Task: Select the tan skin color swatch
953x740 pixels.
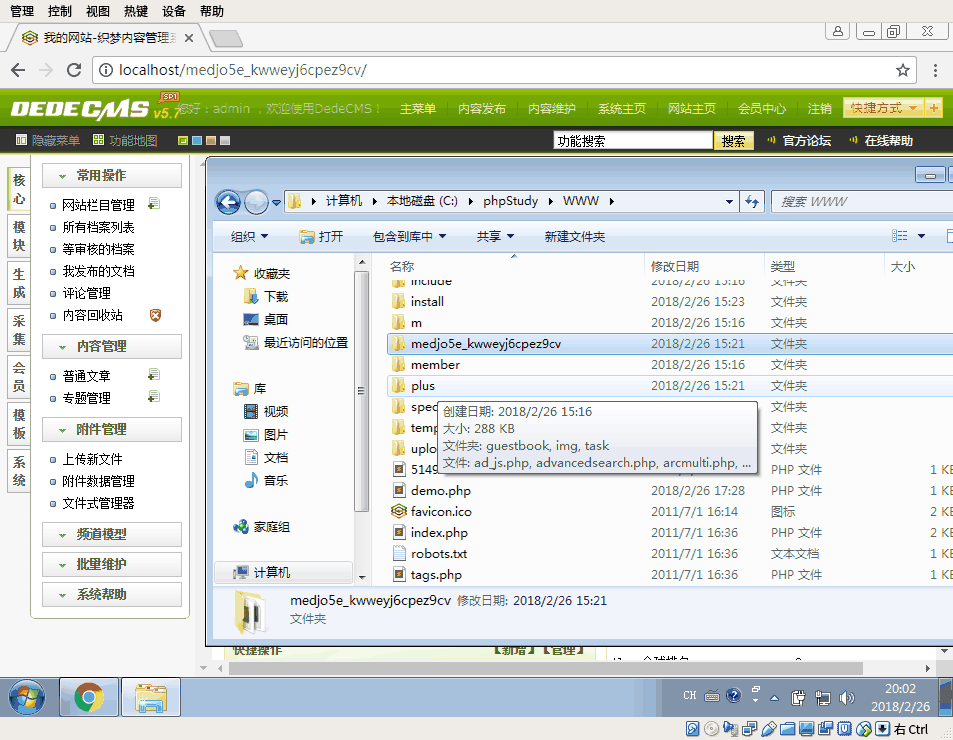Action: coord(211,141)
